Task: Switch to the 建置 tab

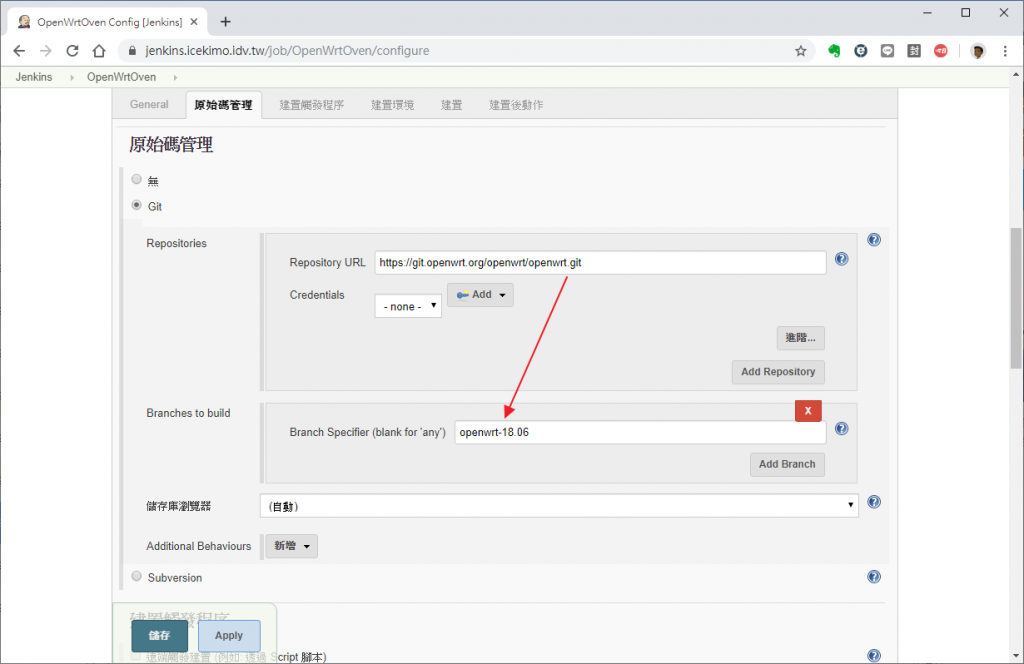Action: 451,104
